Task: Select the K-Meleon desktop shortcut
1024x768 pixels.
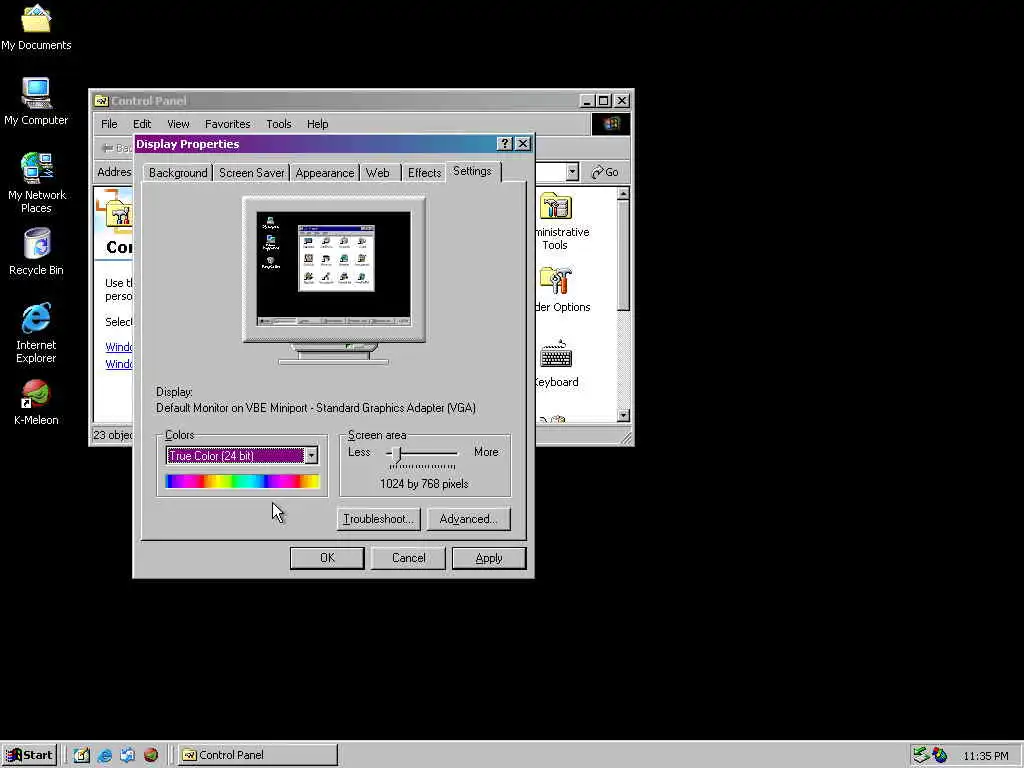Action: pyautogui.click(x=36, y=402)
